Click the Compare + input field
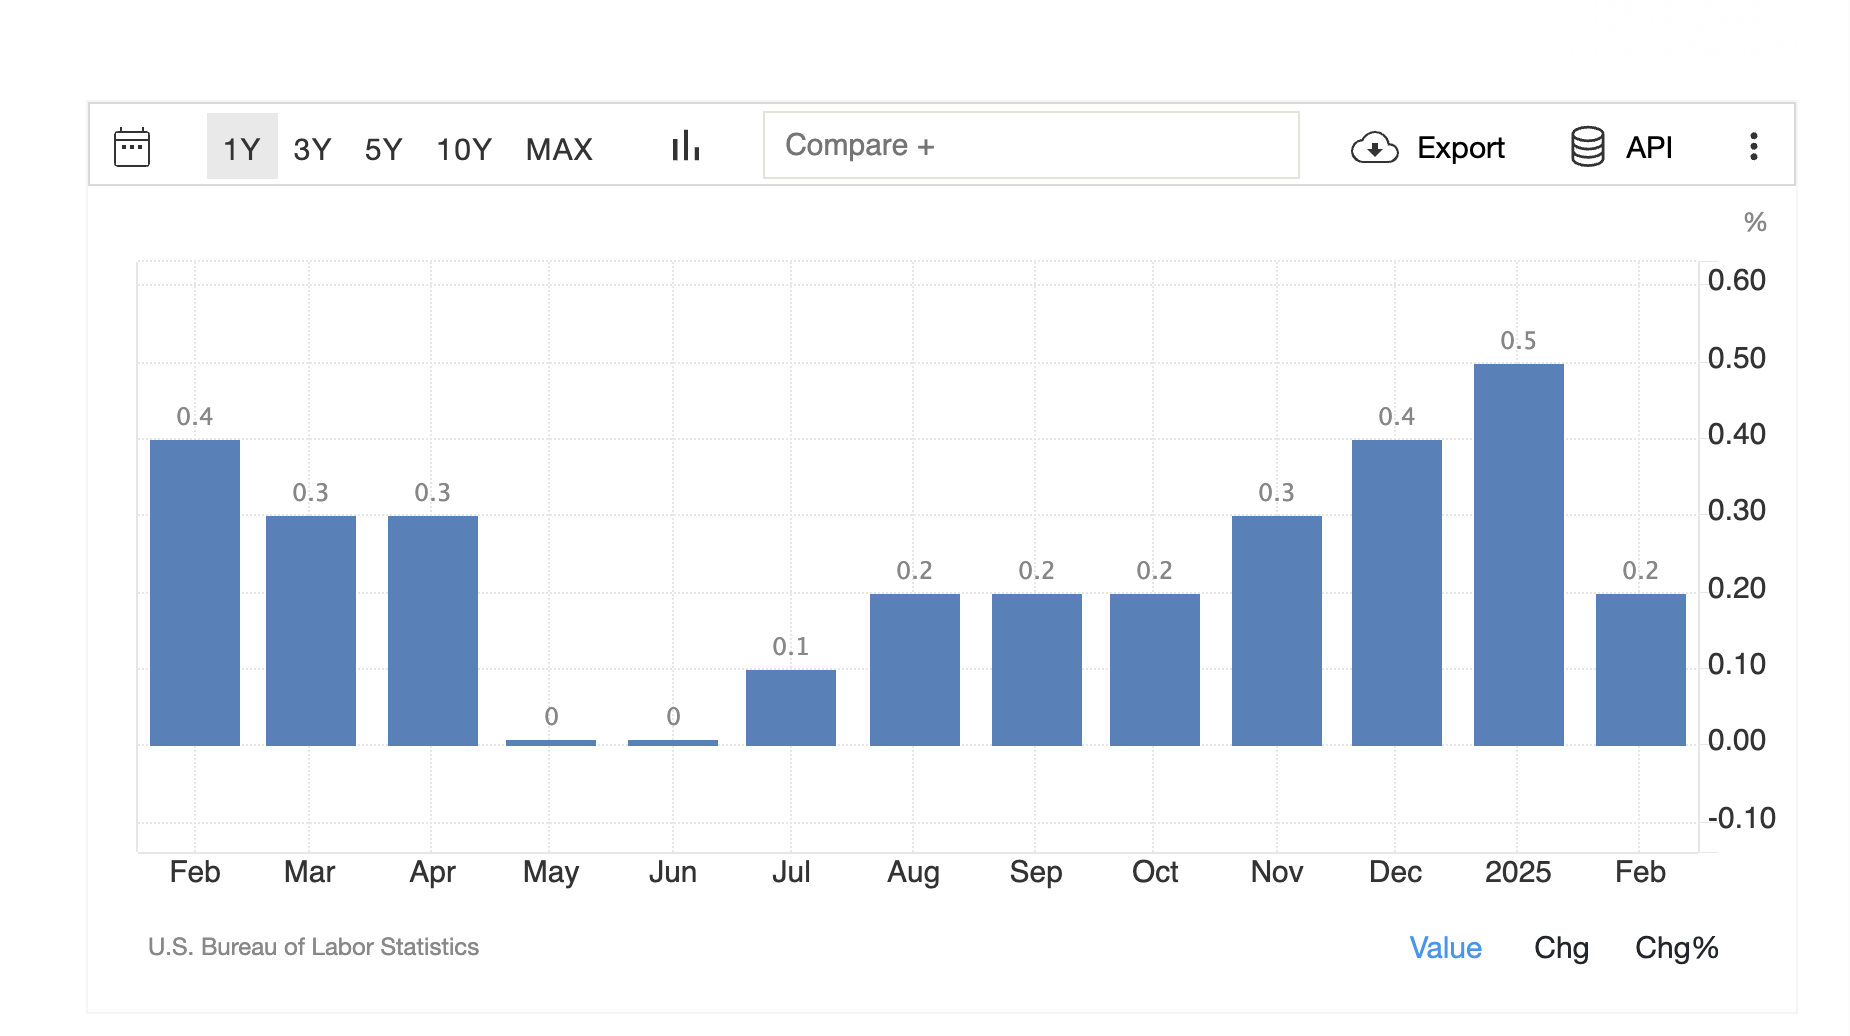This screenshot has height=1036, width=1850. pyautogui.click(x=1031, y=145)
